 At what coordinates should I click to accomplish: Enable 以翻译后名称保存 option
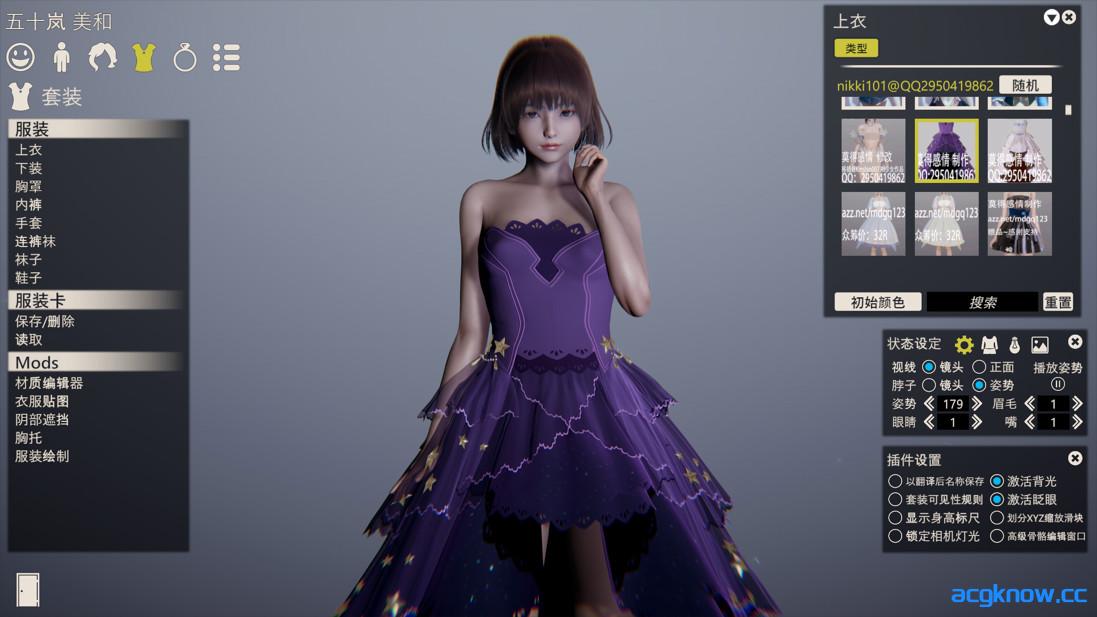[x=895, y=481]
